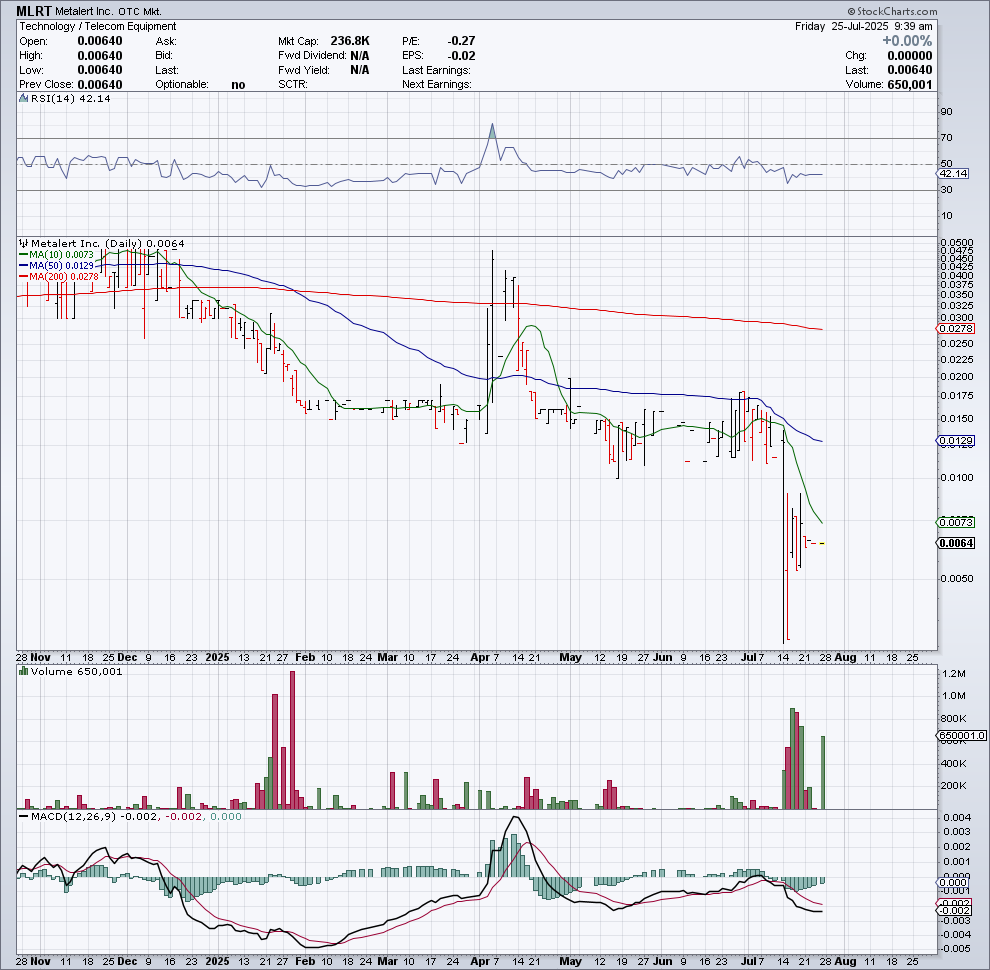This screenshot has width=990, height=970.
Task: Click the red MA(200) legend line swatch
Action: pyautogui.click(x=23, y=277)
